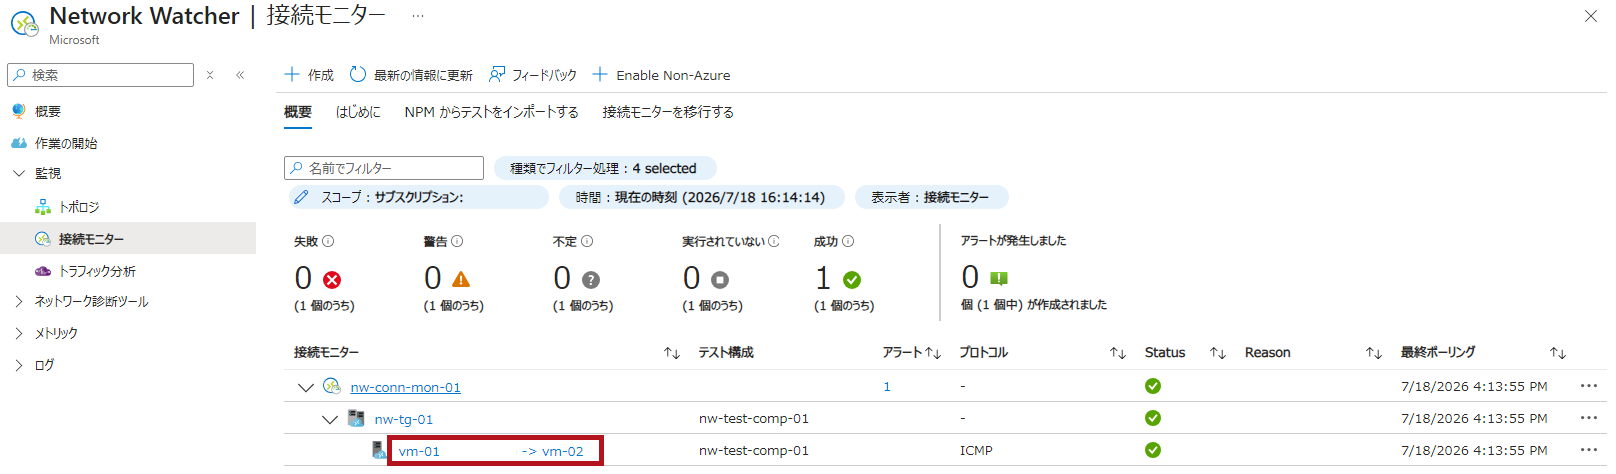Click the green success check summary icon
The width and height of the screenshot is (1616, 474).
coord(852,280)
